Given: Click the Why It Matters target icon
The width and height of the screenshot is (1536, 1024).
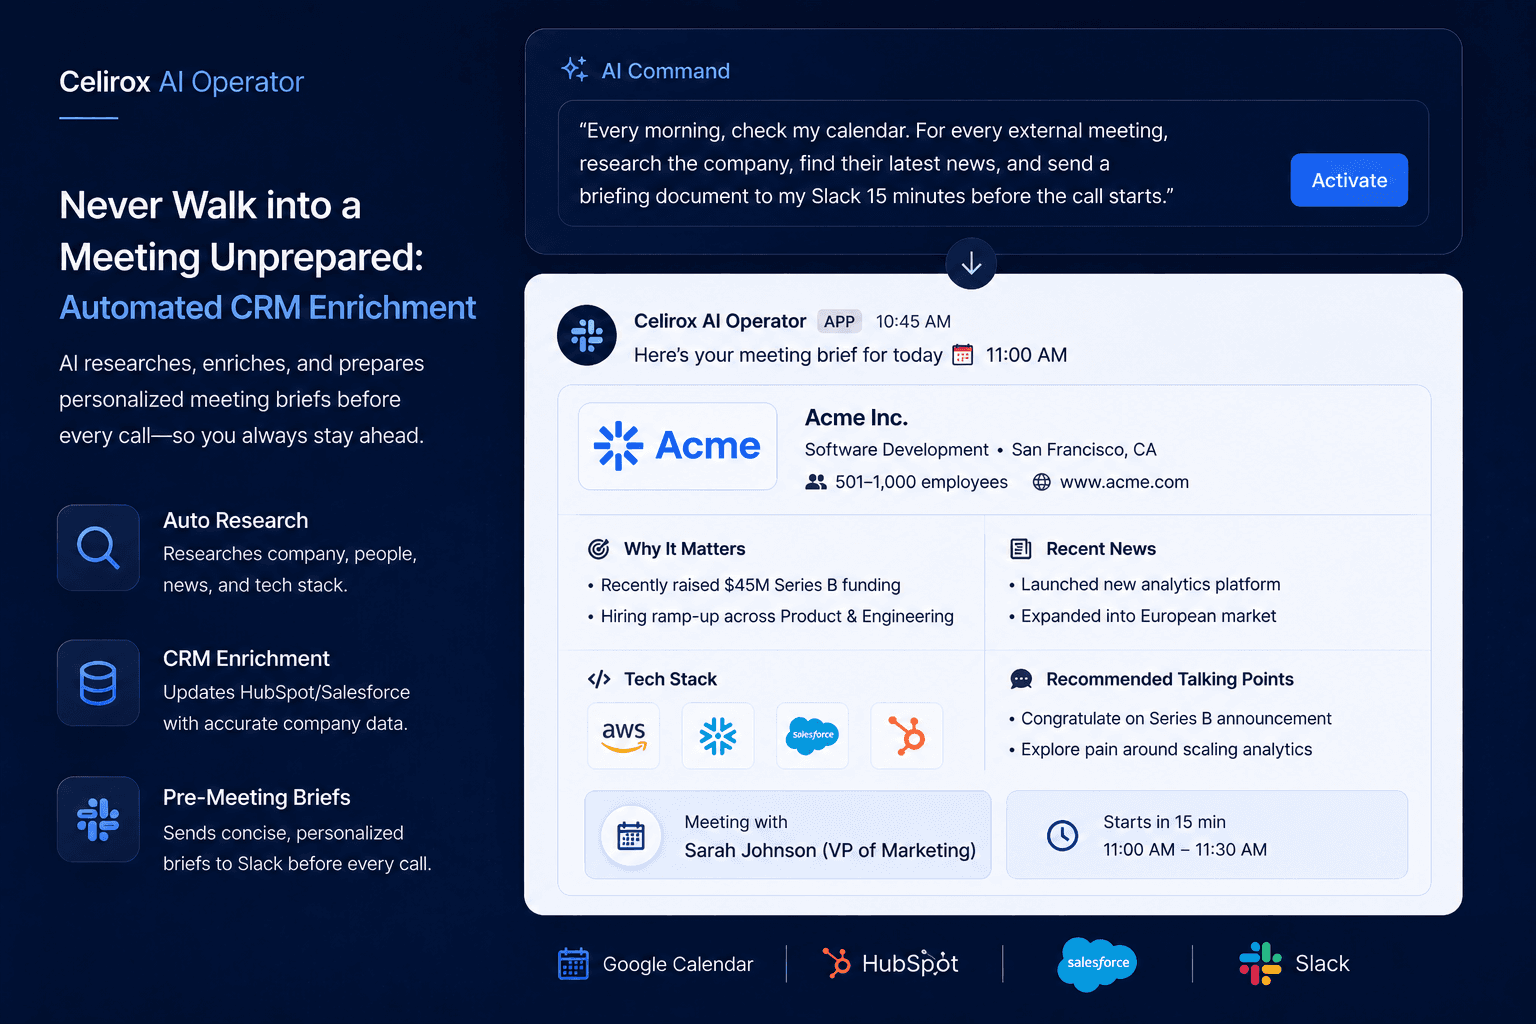Looking at the screenshot, I should 598,548.
